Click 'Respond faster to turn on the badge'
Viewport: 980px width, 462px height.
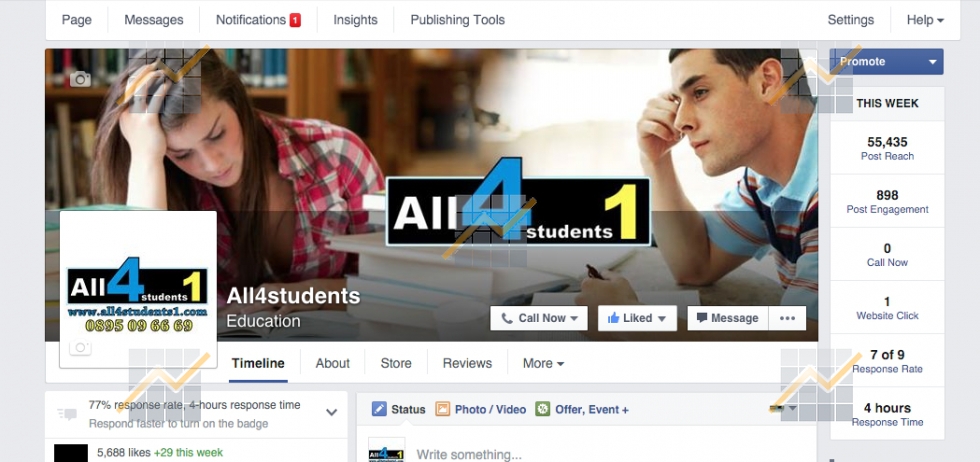[178, 424]
